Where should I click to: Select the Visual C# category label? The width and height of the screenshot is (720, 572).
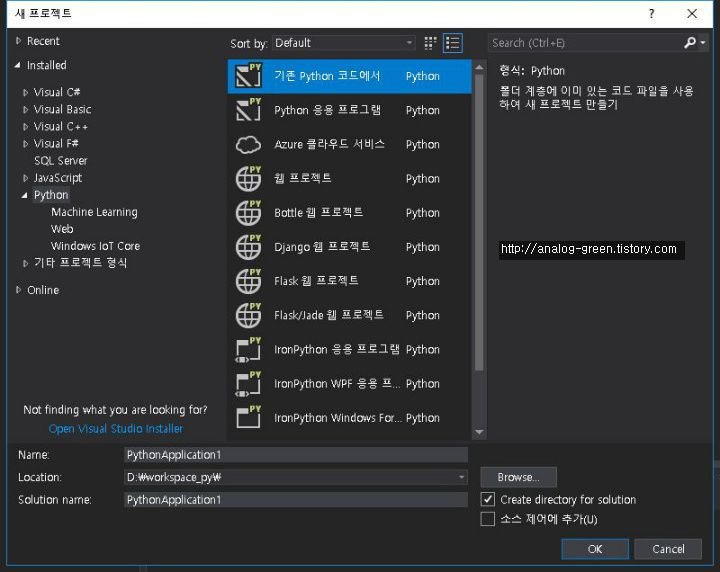[x=57, y=92]
